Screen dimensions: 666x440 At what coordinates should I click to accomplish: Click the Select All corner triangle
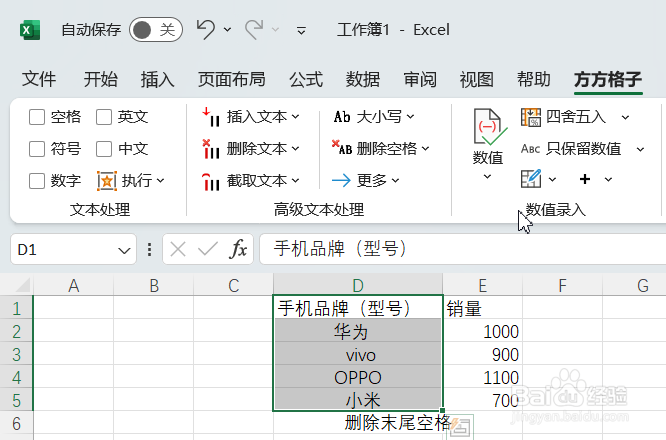click(24, 285)
